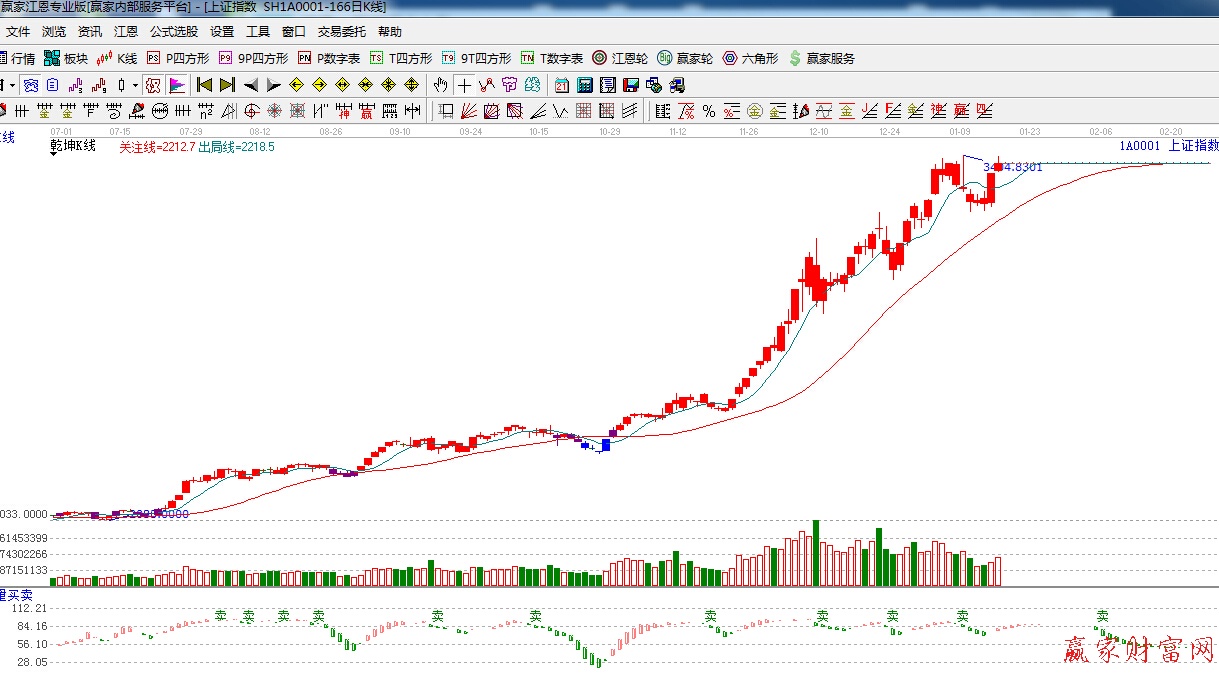Switch to 9P四方形 view

point(254,59)
